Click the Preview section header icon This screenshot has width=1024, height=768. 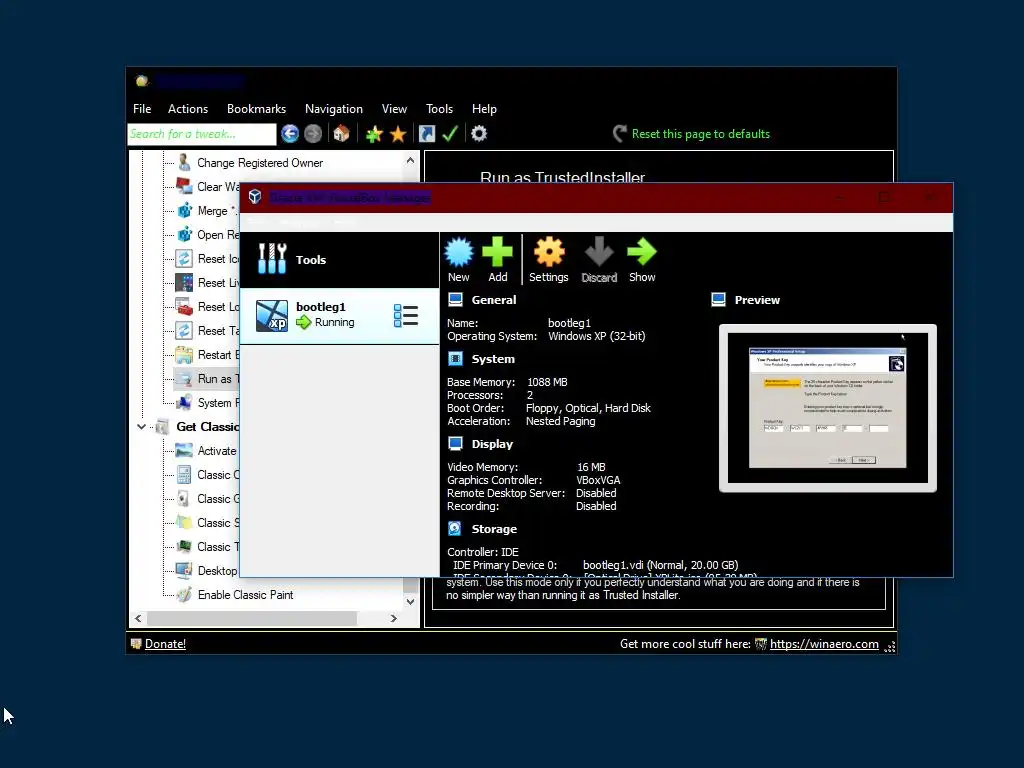pyautogui.click(x=718, y=300)
